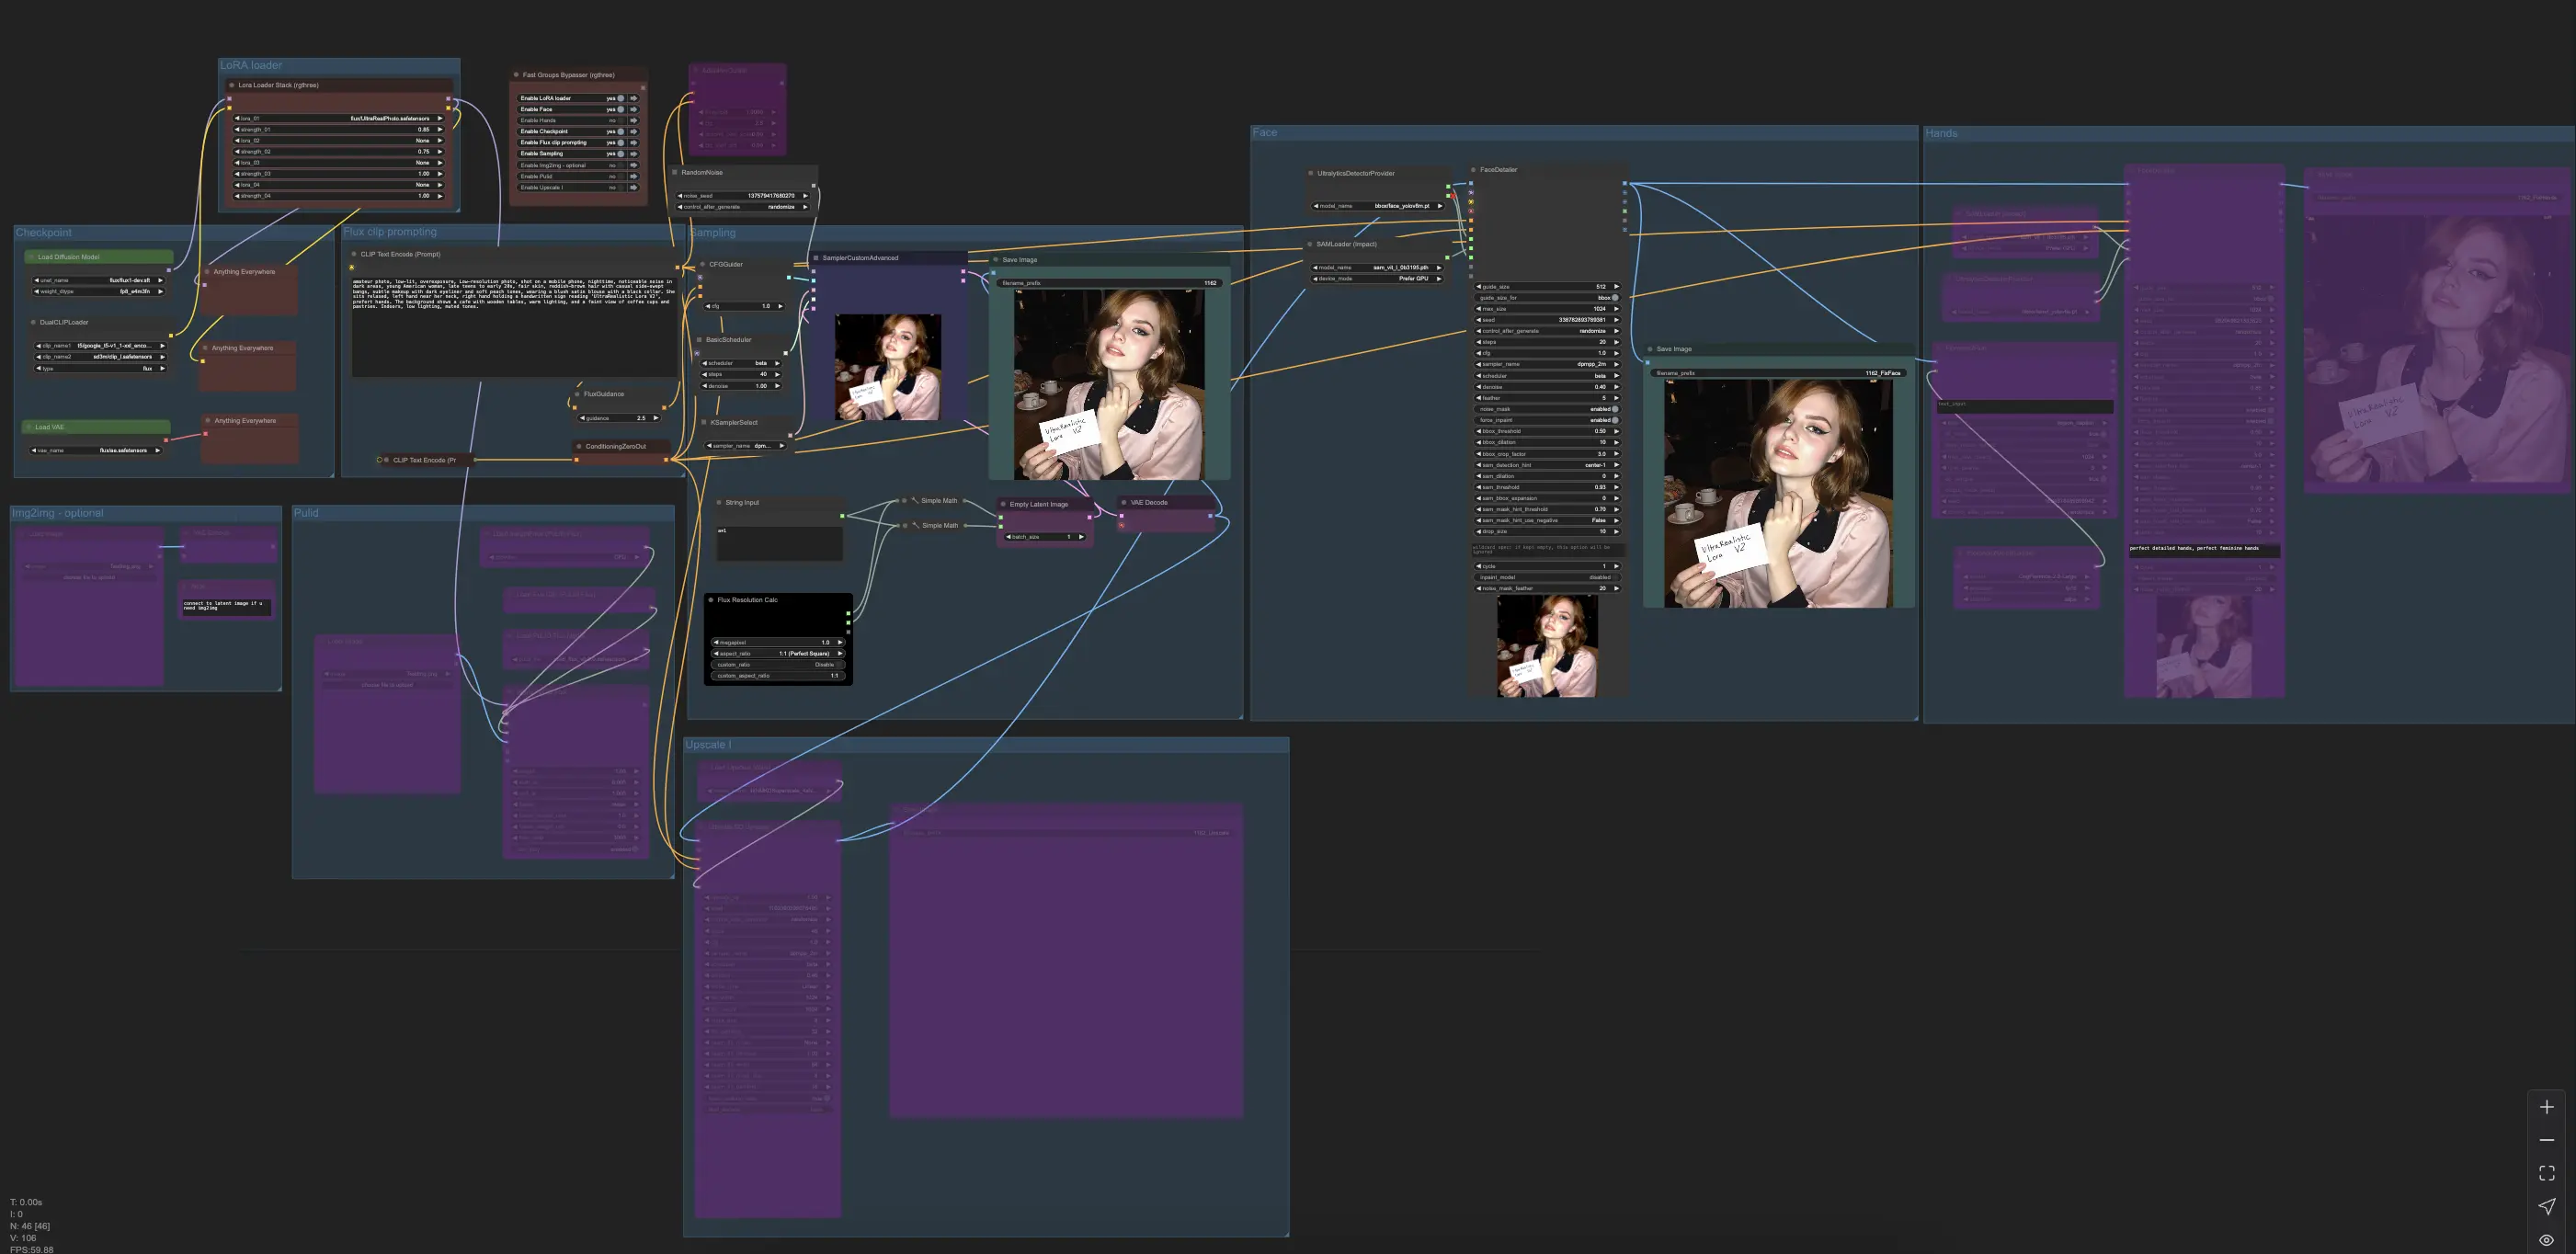Toggle the Enable LoRA loader switch

coord(621,98)
